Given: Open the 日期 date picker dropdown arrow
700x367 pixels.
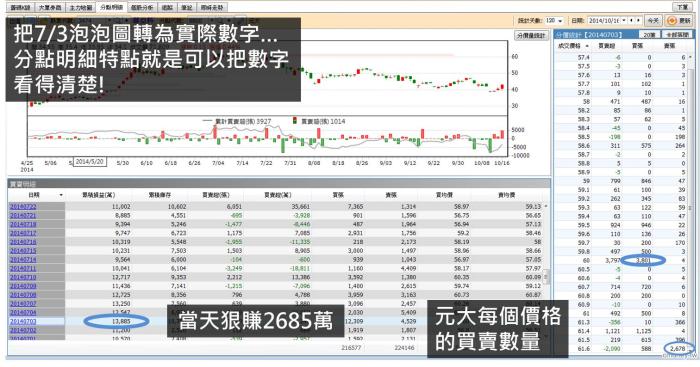Looking at the screenshot, I should 624,21.
